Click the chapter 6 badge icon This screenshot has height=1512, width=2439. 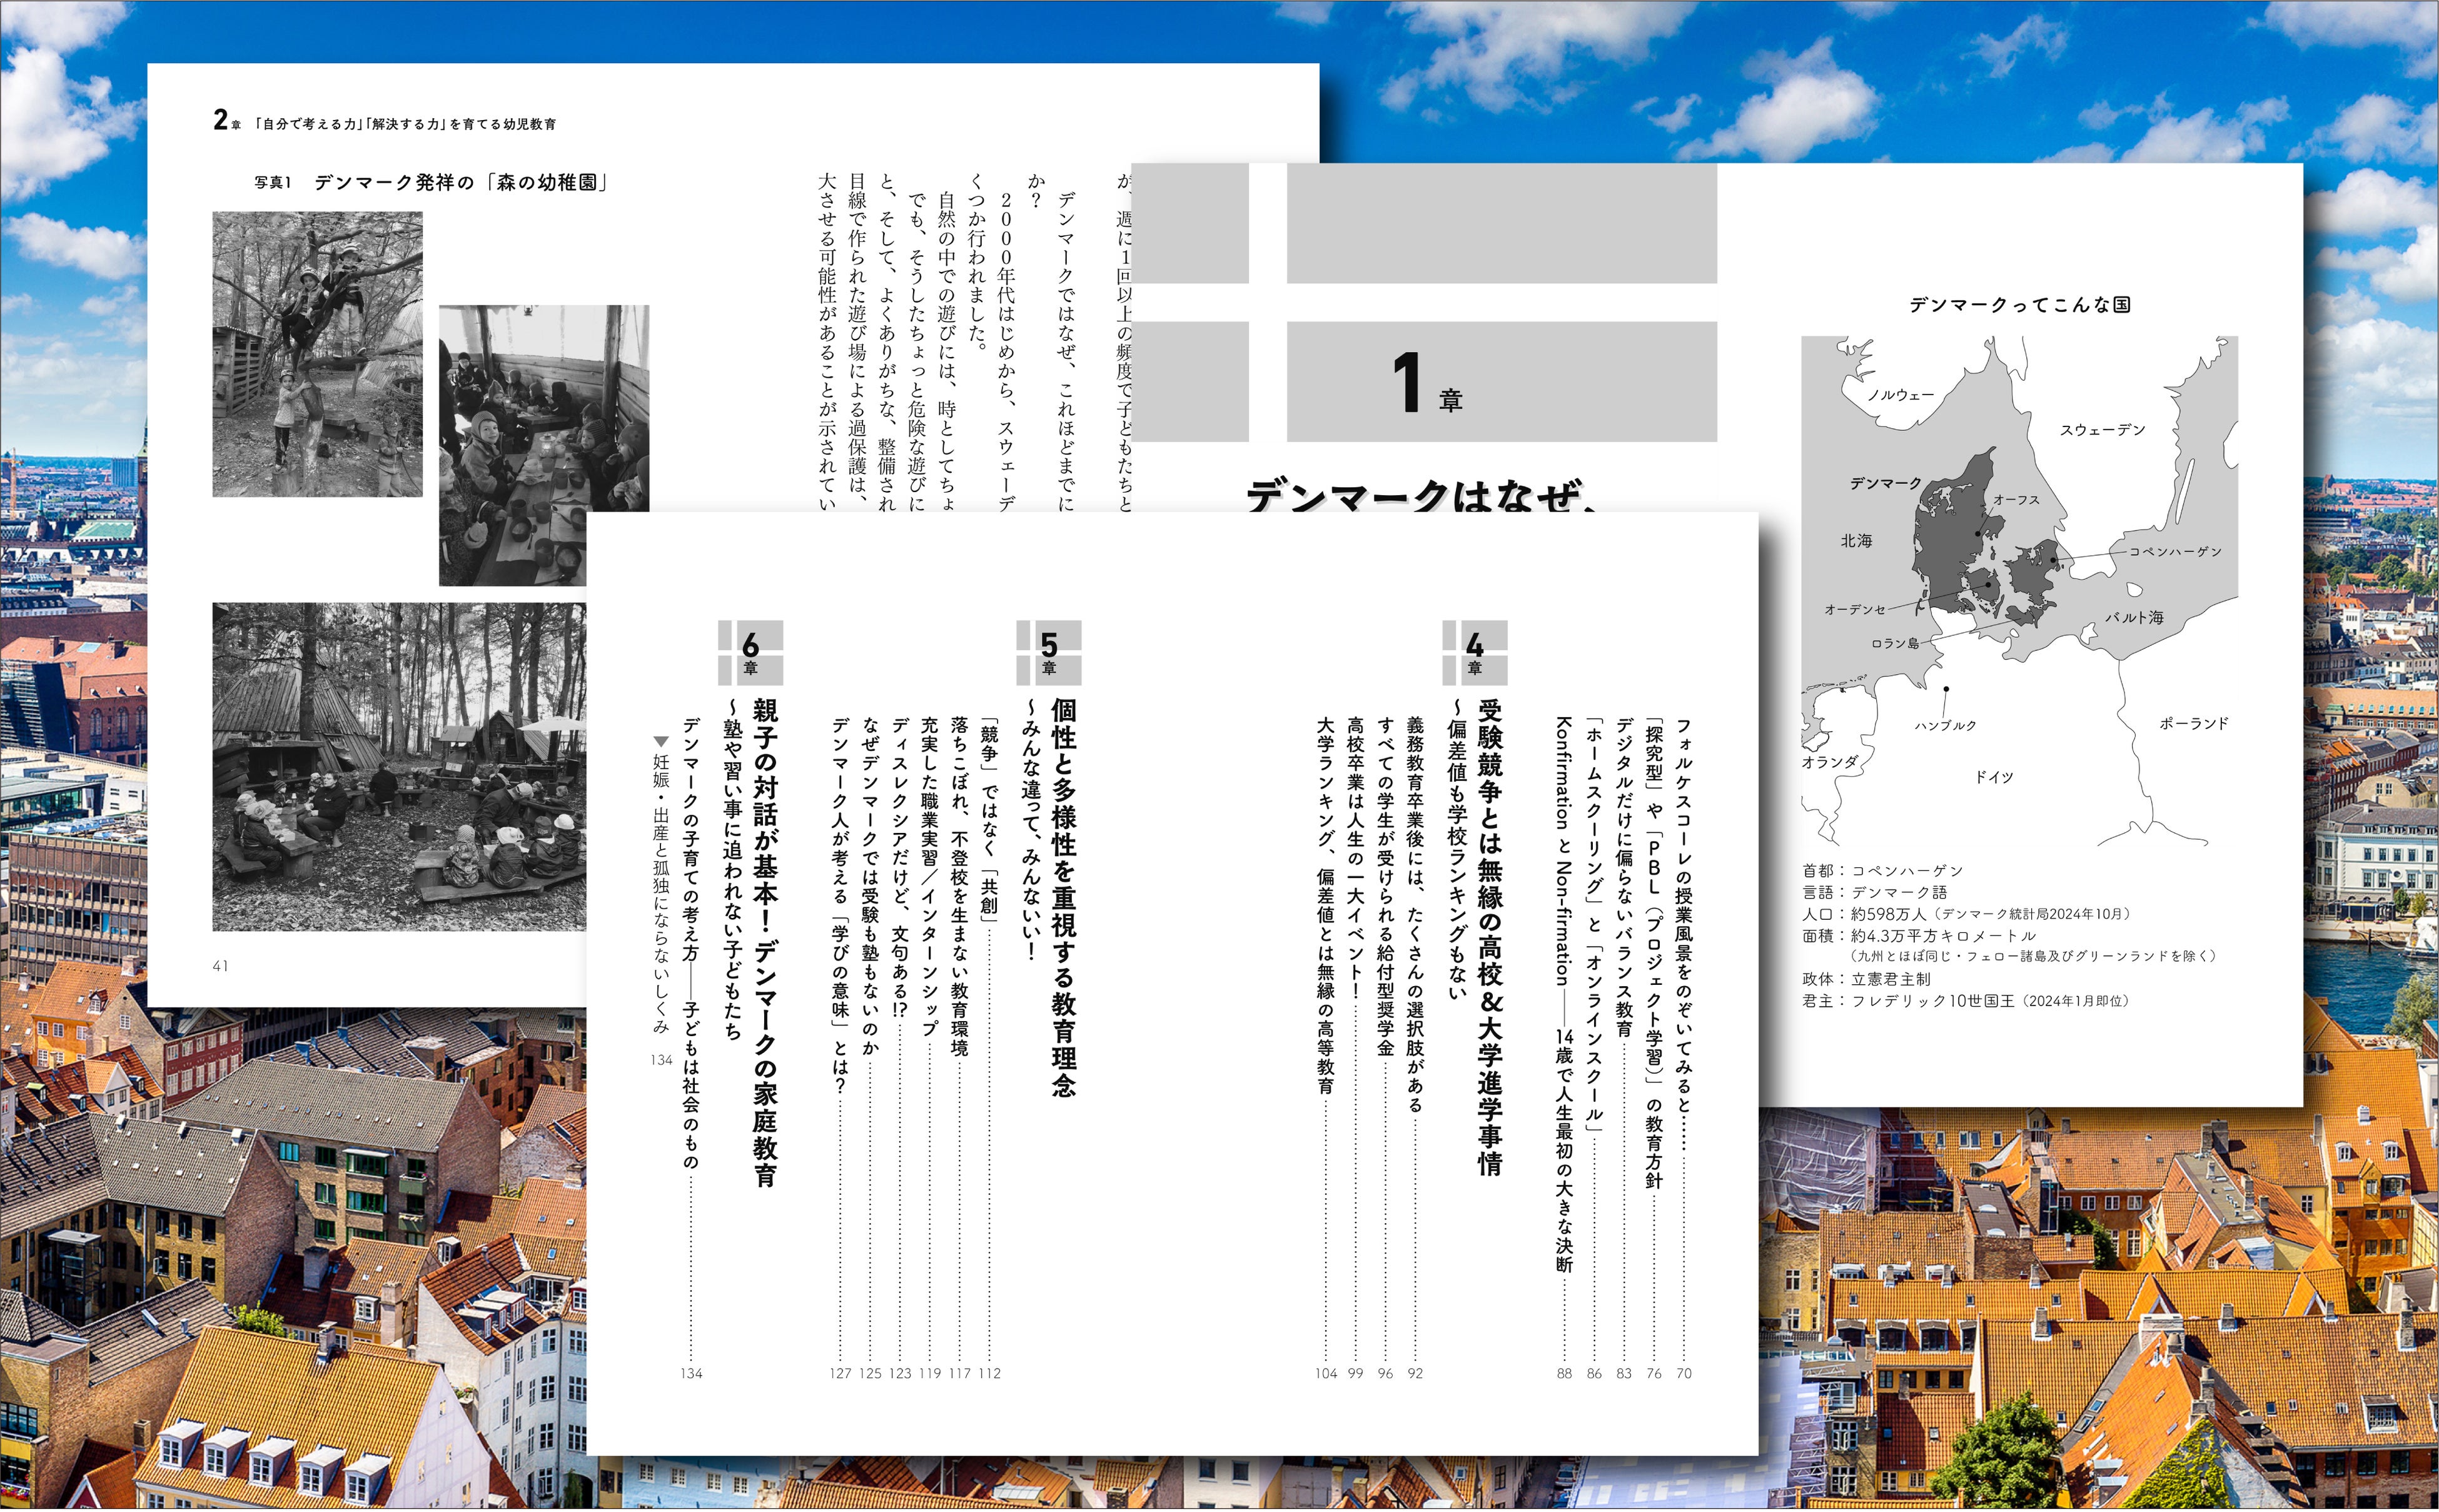(750, 652)
